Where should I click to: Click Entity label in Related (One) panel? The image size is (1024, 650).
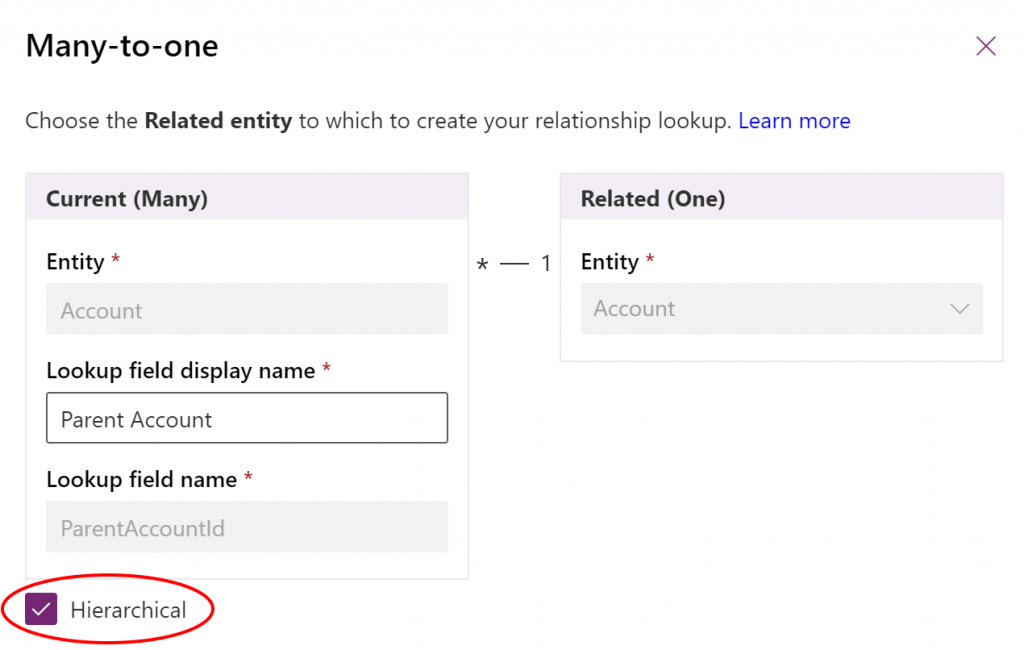coord(609,262)
